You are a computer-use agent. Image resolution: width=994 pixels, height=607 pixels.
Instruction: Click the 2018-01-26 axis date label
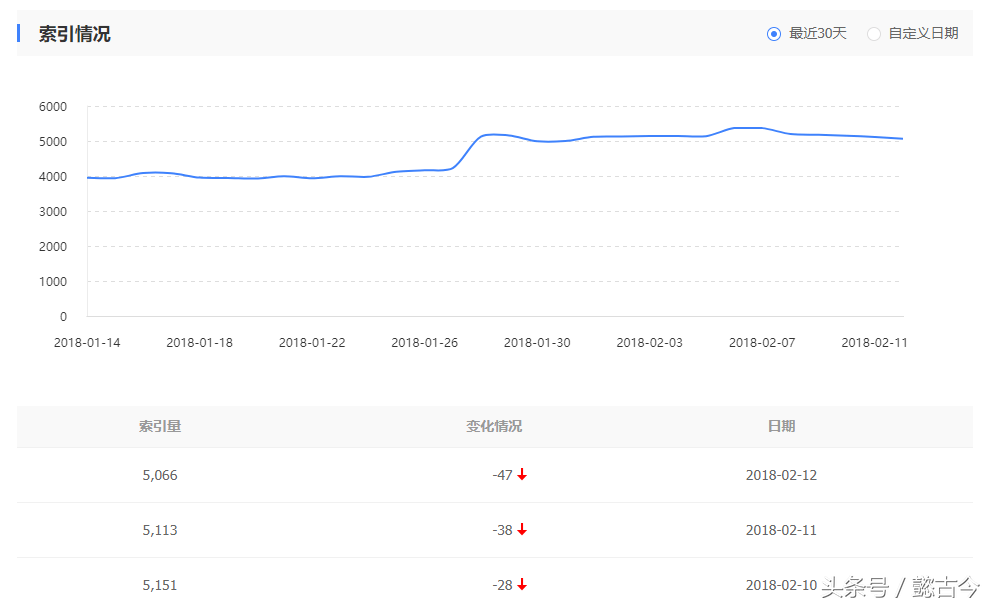coord(424,343)
